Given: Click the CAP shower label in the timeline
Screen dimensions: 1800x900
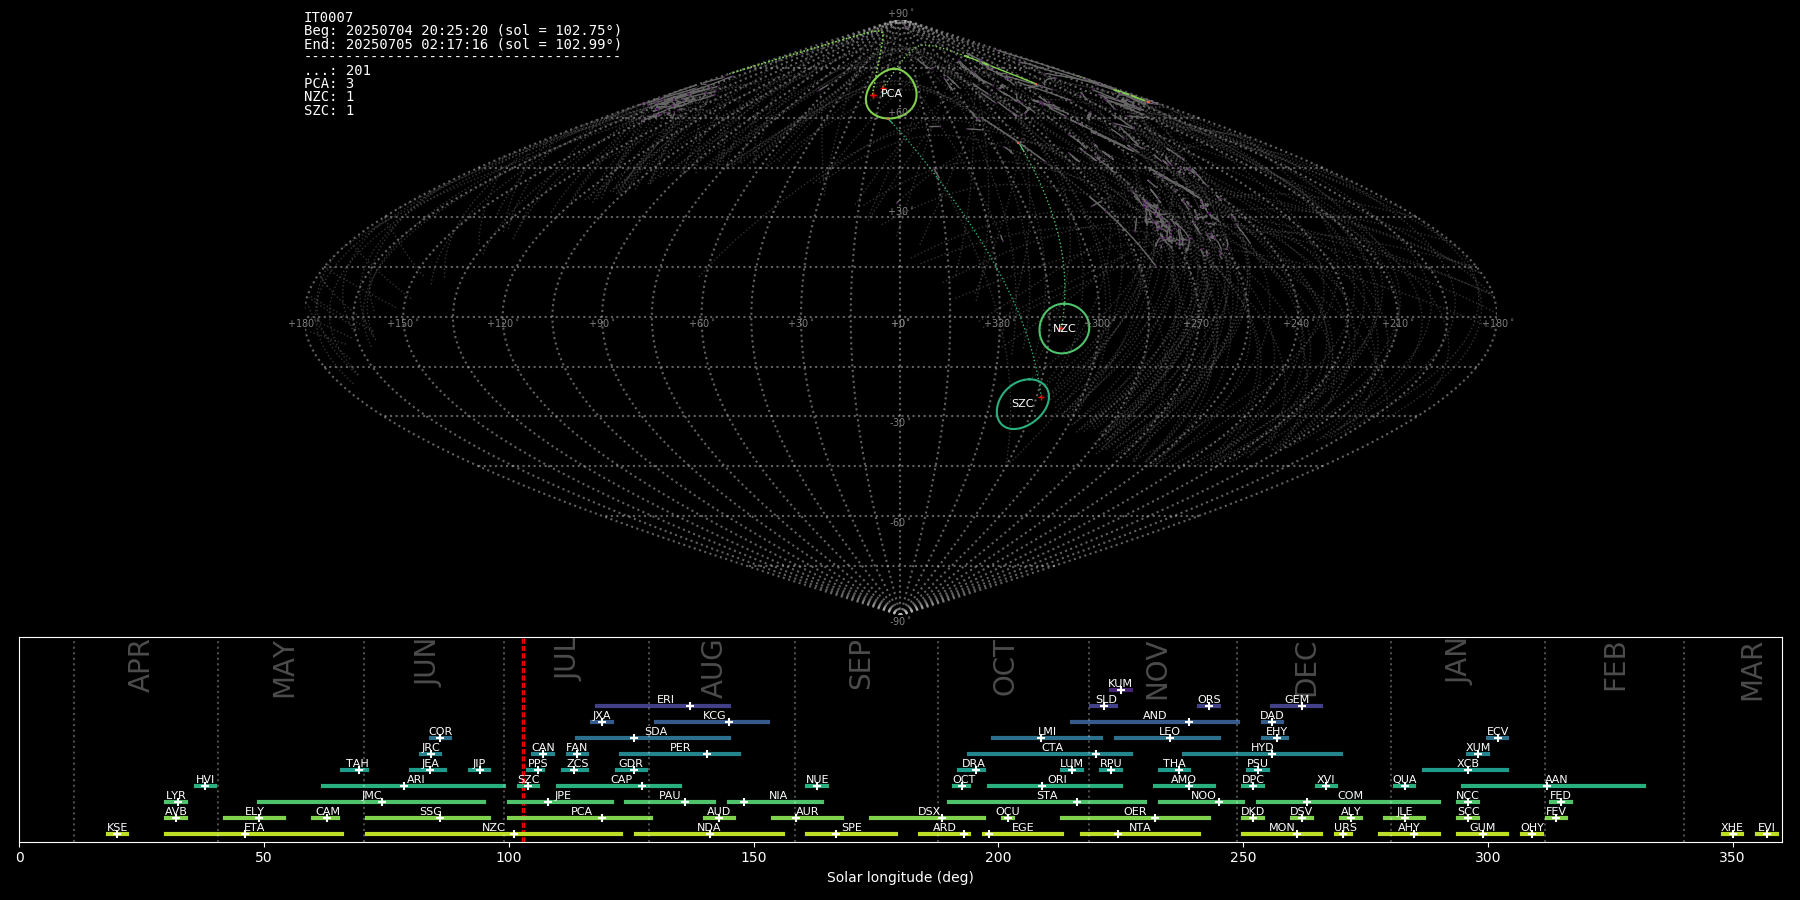Looking at the screenshot, I should pyautogui.click(x=621, y=779).
